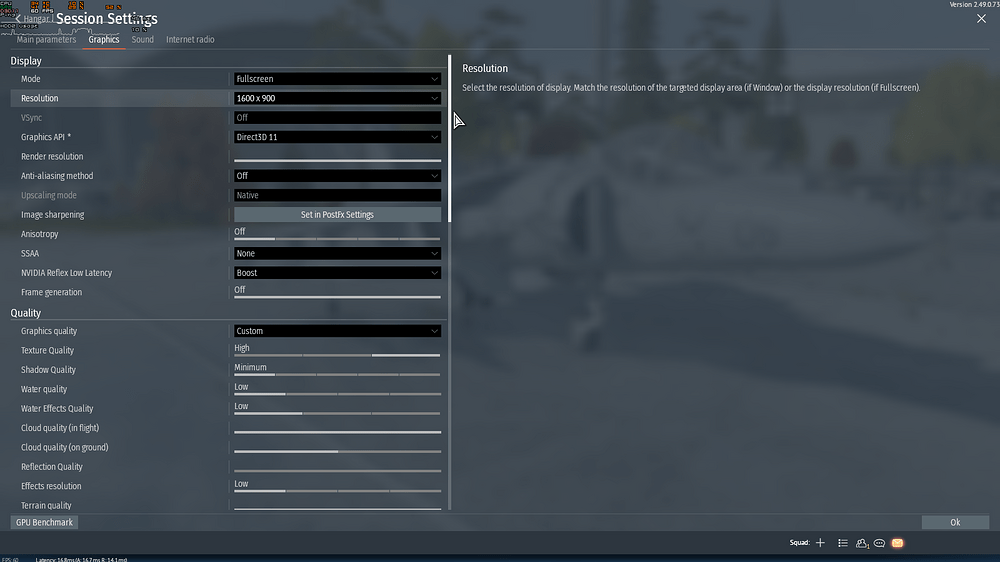Click the settings list vertical scrollbar

click(x=450, y=138)
